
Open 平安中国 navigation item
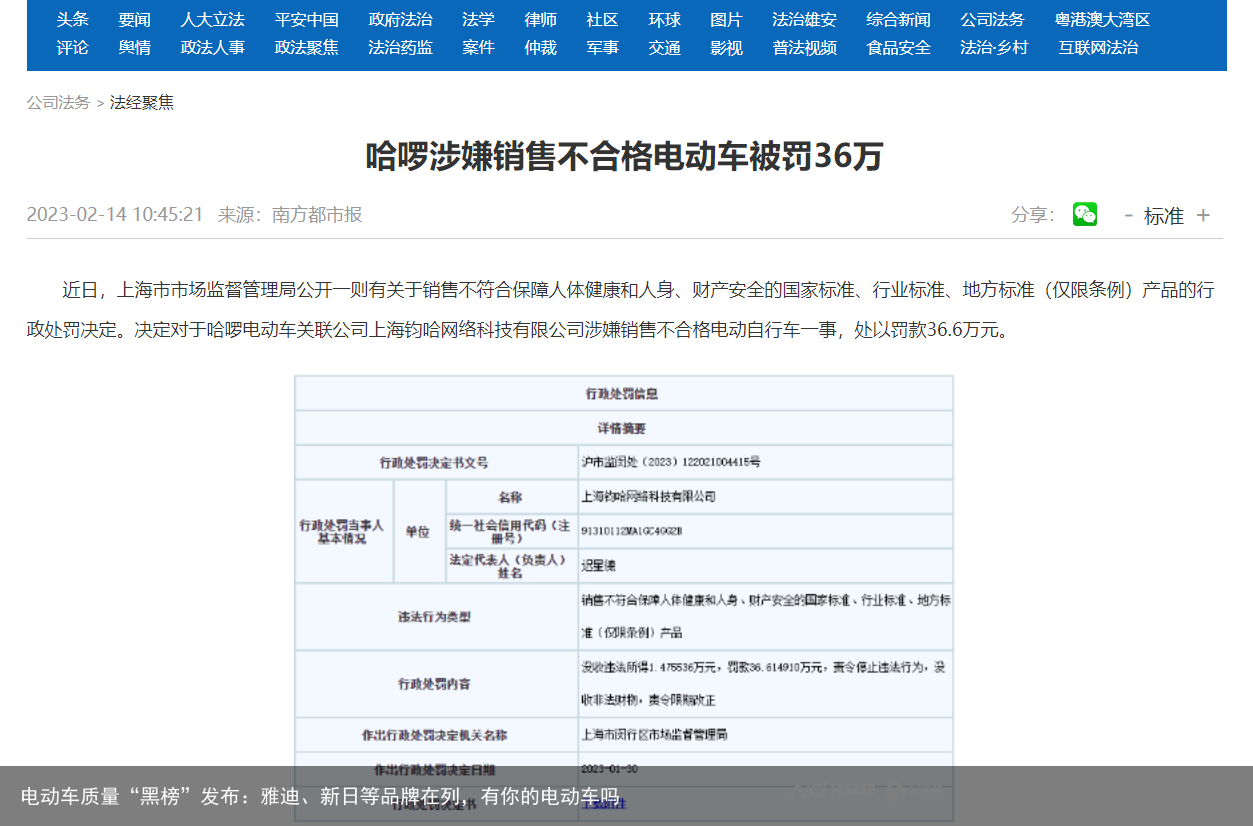pos(306,19)
